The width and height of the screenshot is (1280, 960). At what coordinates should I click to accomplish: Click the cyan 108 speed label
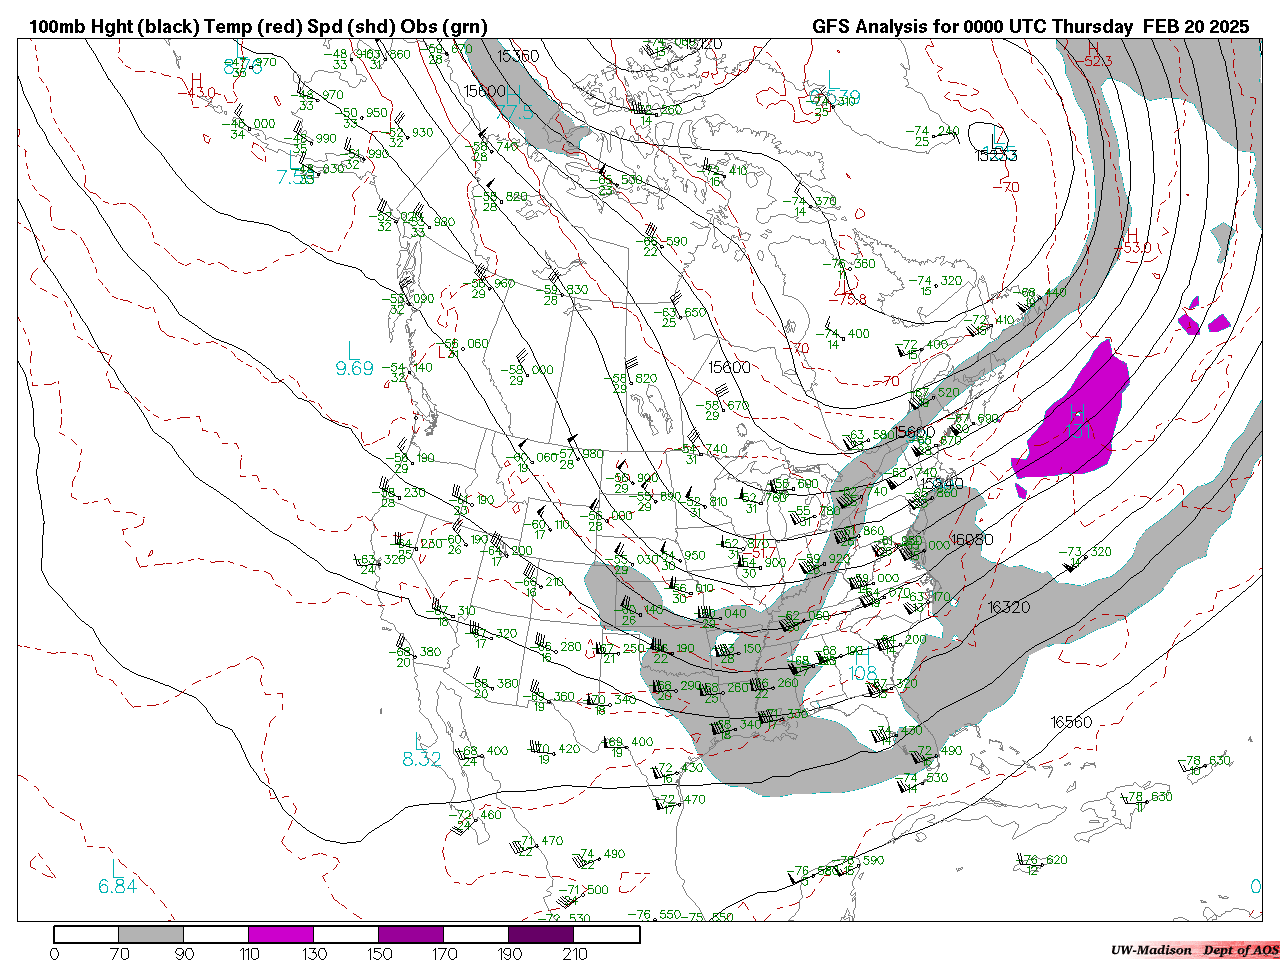[862, 674]
